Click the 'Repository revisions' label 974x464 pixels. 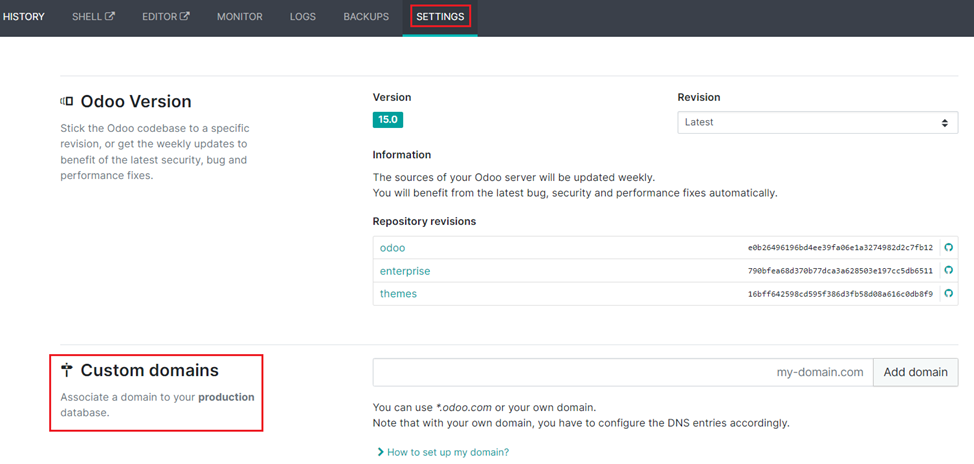point(424,221)
